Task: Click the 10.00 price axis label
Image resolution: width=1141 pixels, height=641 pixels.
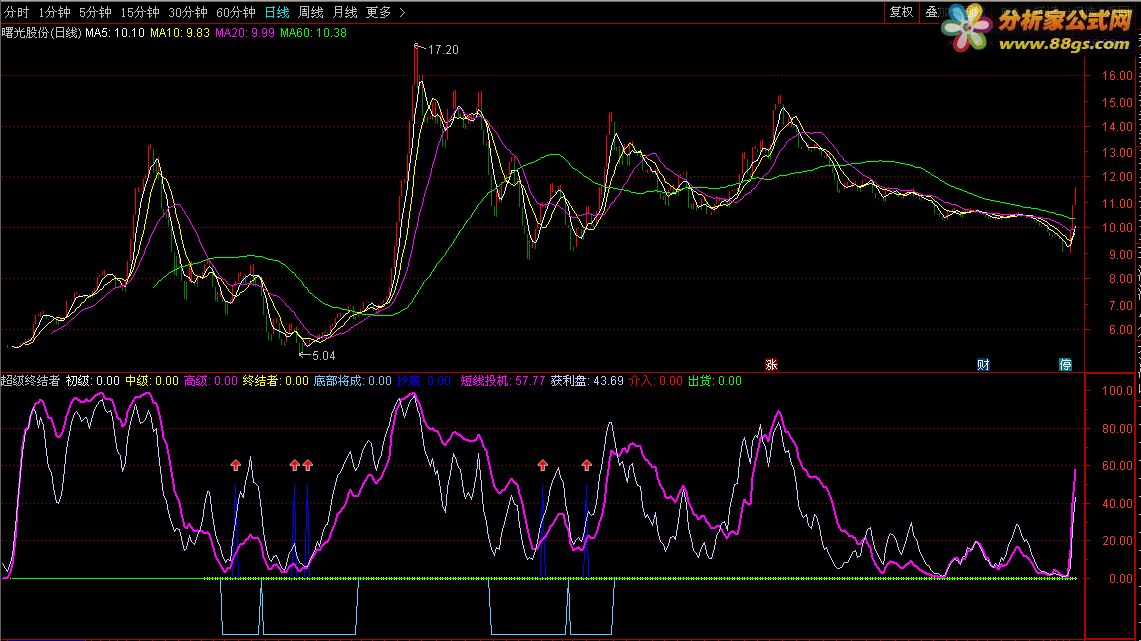Action: [1117, 228]
